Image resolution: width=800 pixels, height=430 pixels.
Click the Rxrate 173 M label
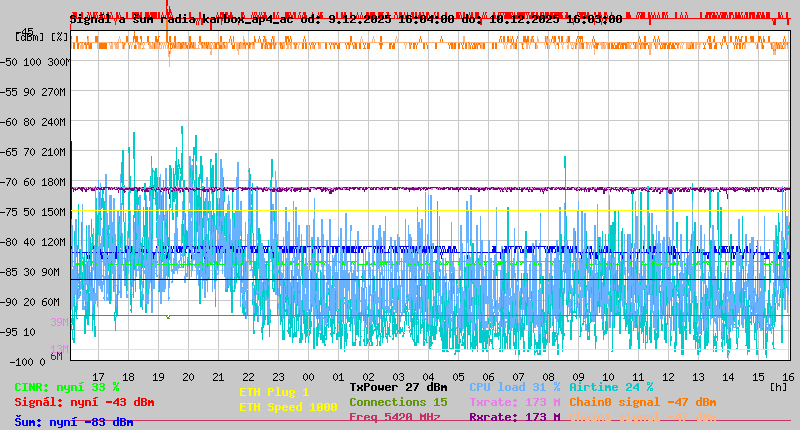514,417
